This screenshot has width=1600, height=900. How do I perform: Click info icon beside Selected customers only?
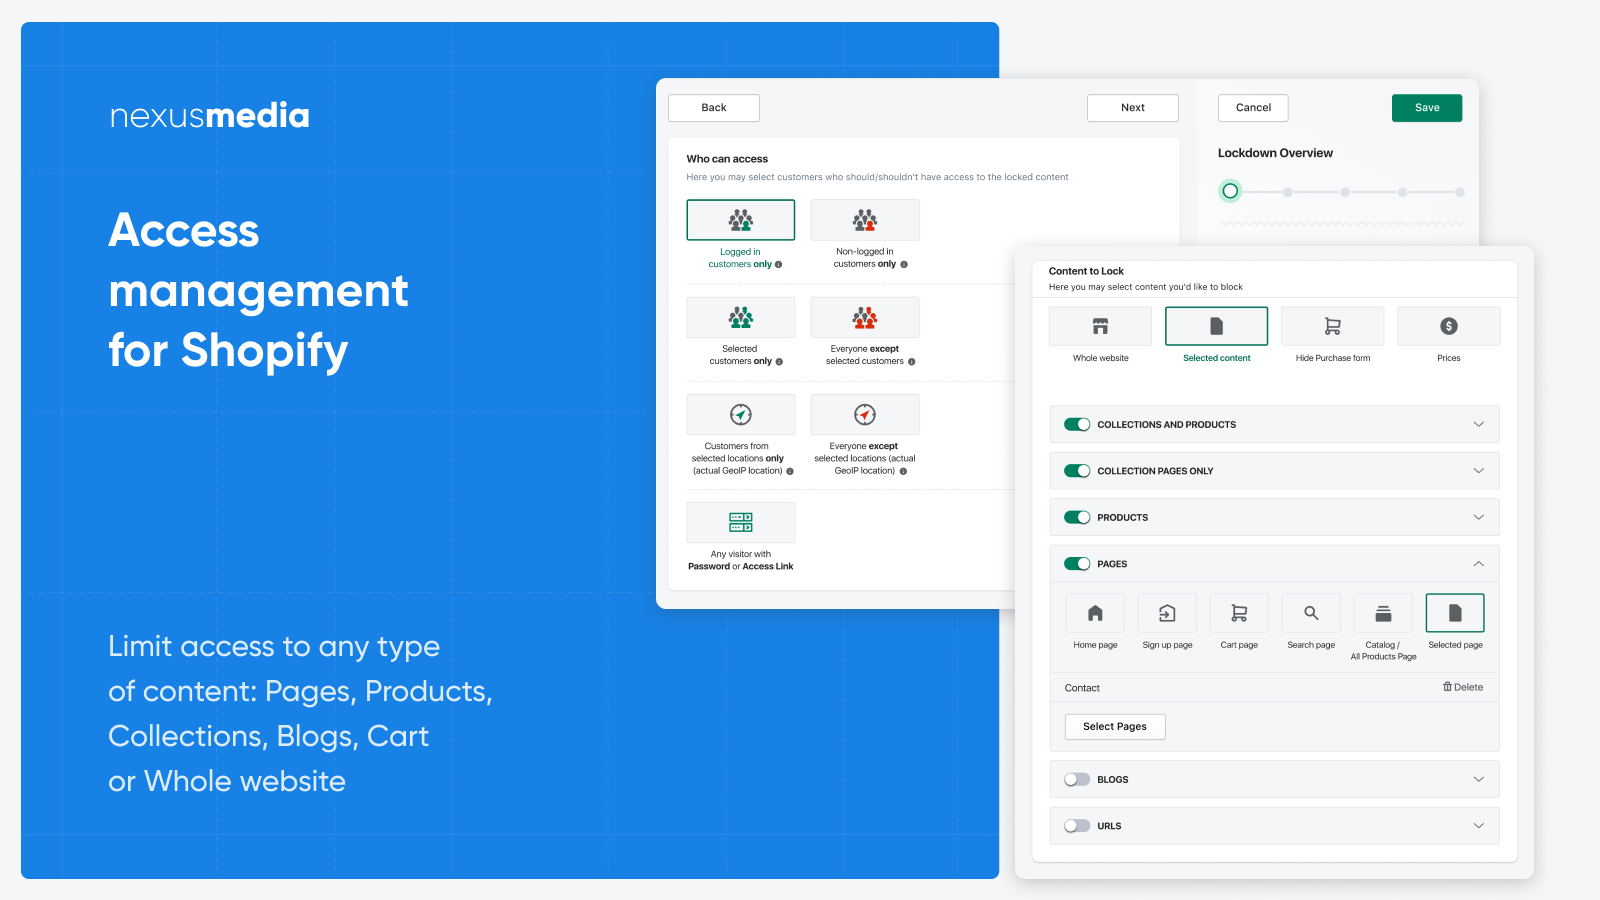point(779,362)
